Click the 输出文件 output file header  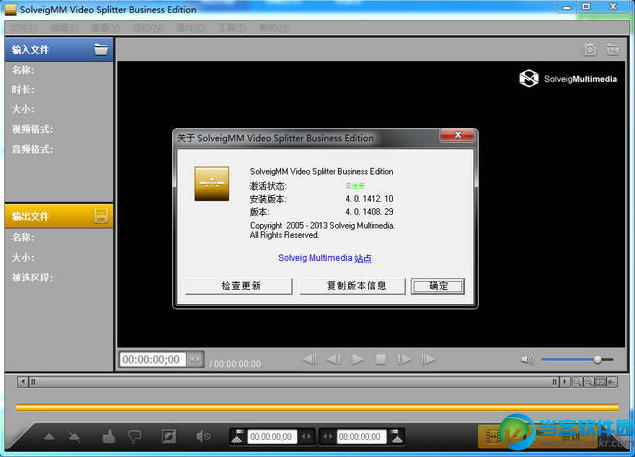click(x=59, y=216)
